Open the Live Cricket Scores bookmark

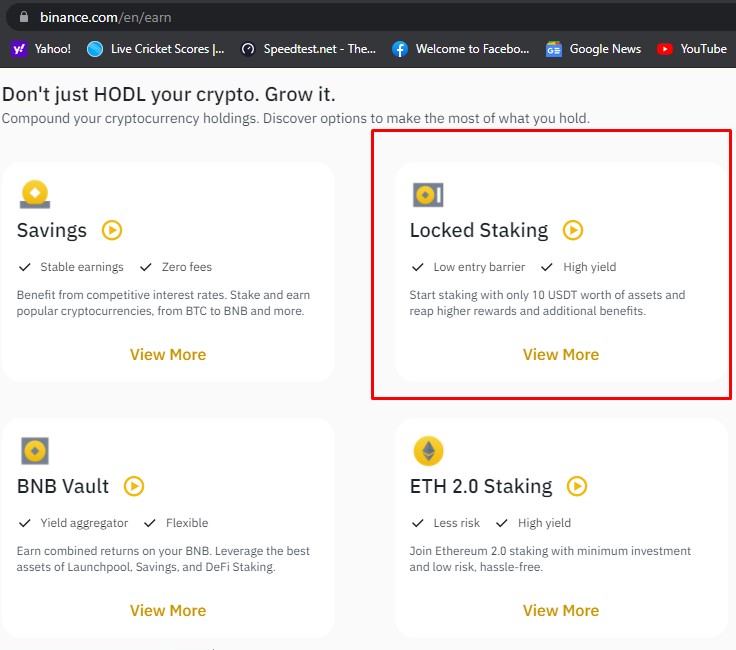156,49
